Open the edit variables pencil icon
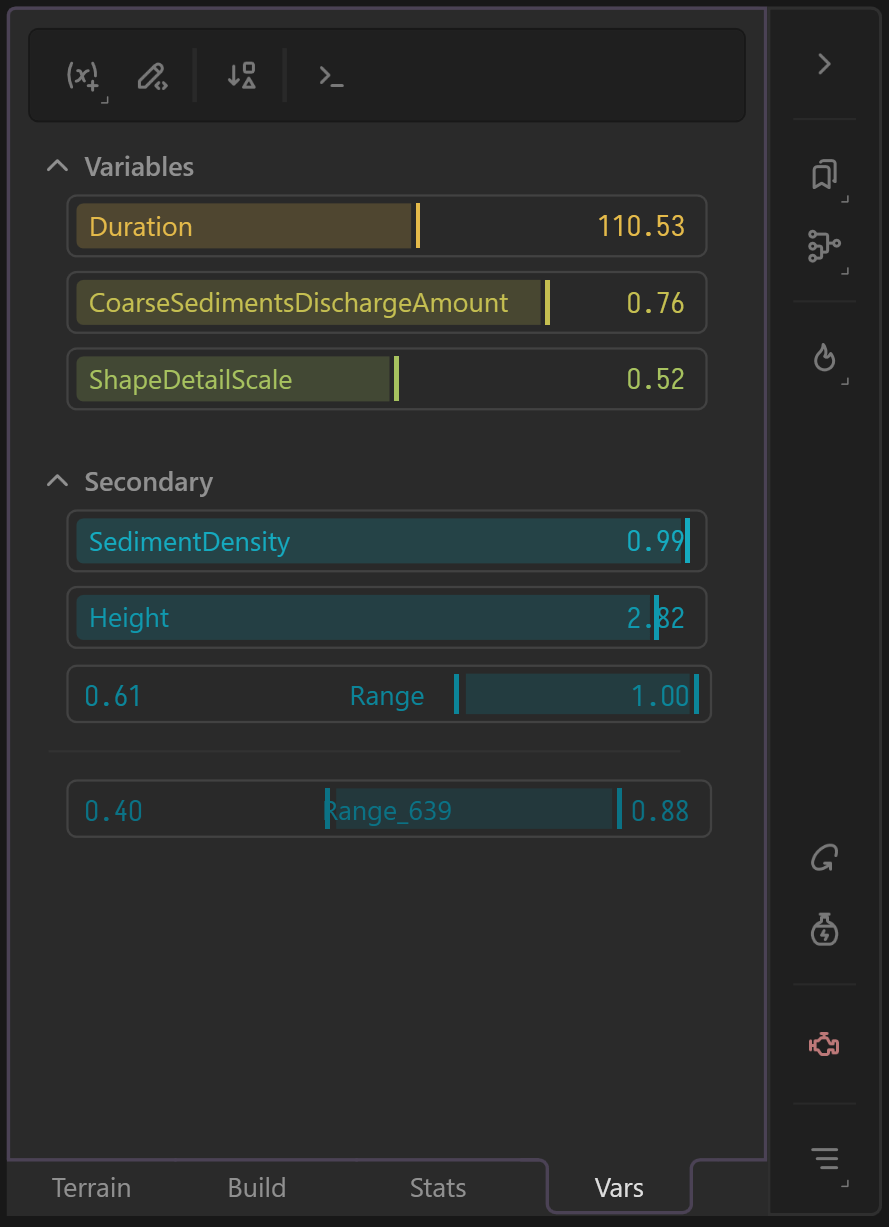The image size is (889, 1227). 152,76
